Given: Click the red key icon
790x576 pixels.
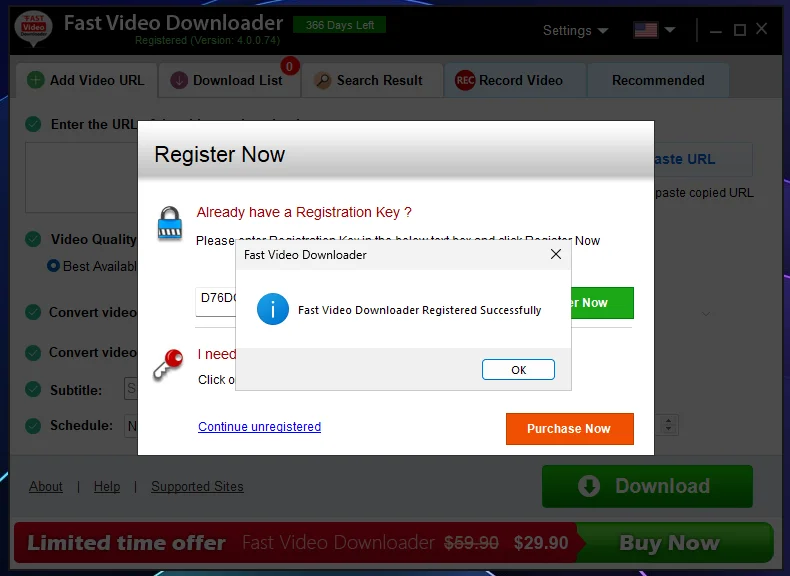Looking at the screenshot, I should [x=168, y=364].
